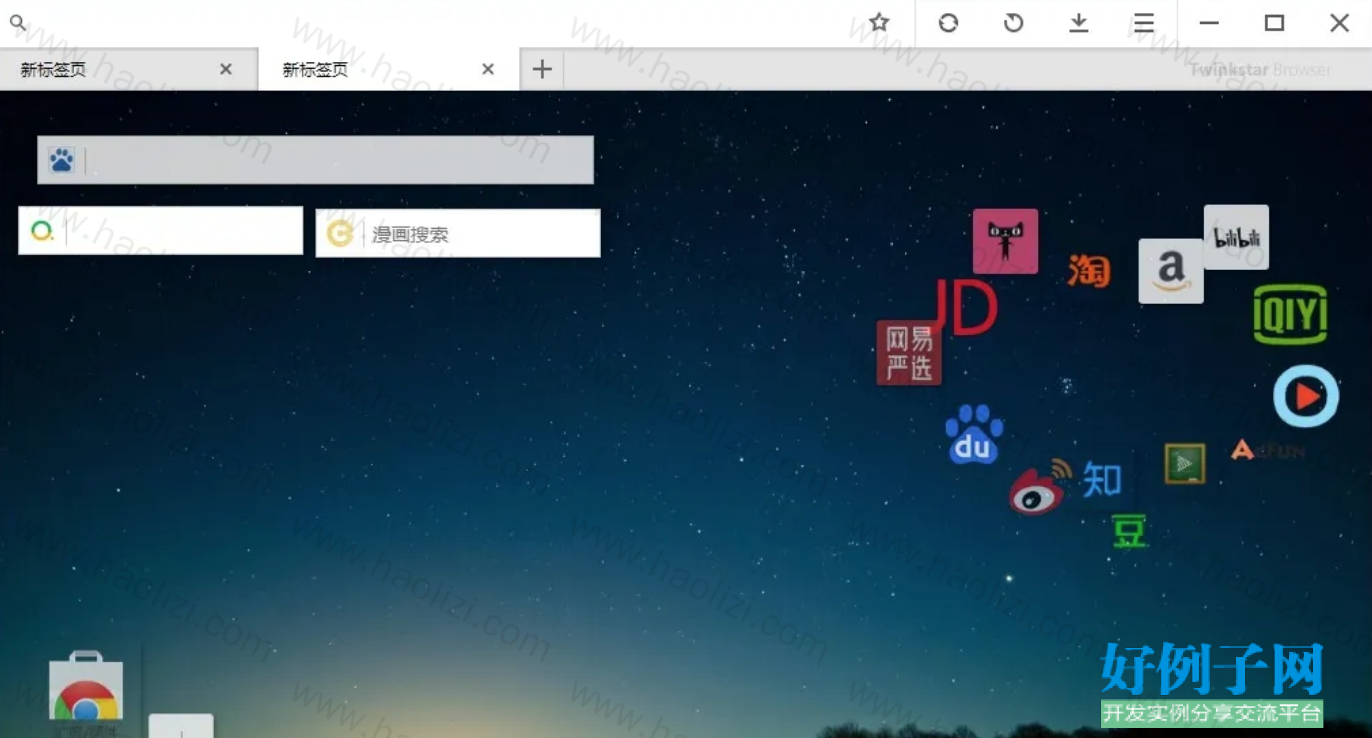Screen dimensions: 1372x738
Task: Close the inactive grey 新标签页 tab
Action: point(226,69)
